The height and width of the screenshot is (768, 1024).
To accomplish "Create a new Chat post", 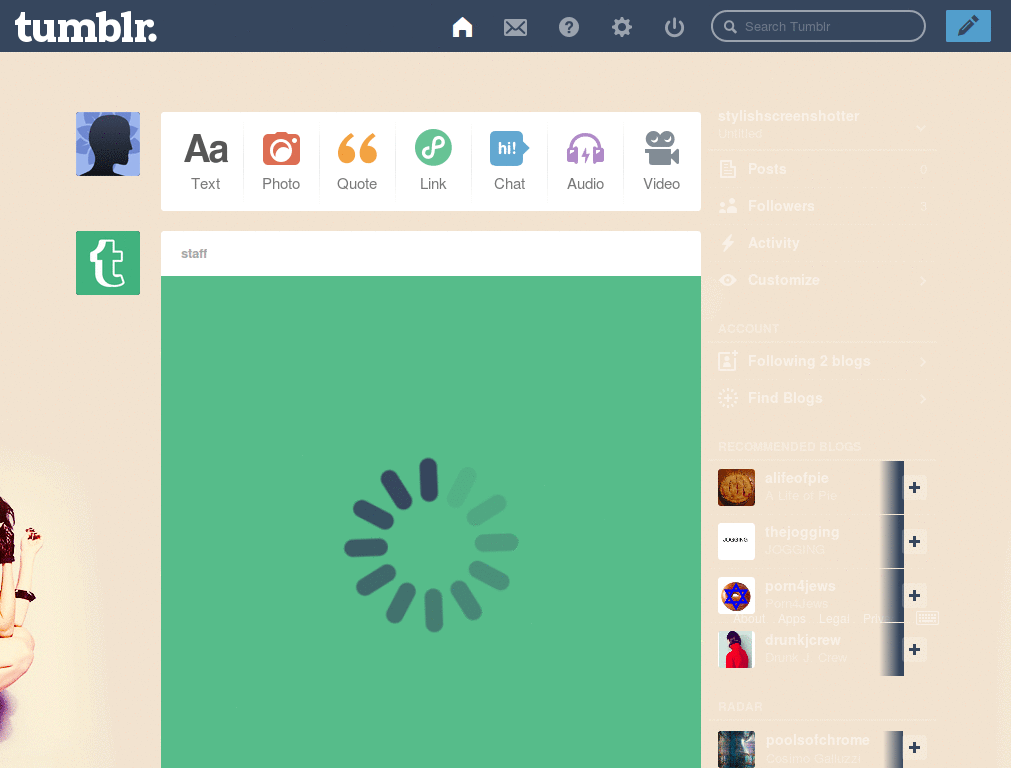I will (509, 161).
